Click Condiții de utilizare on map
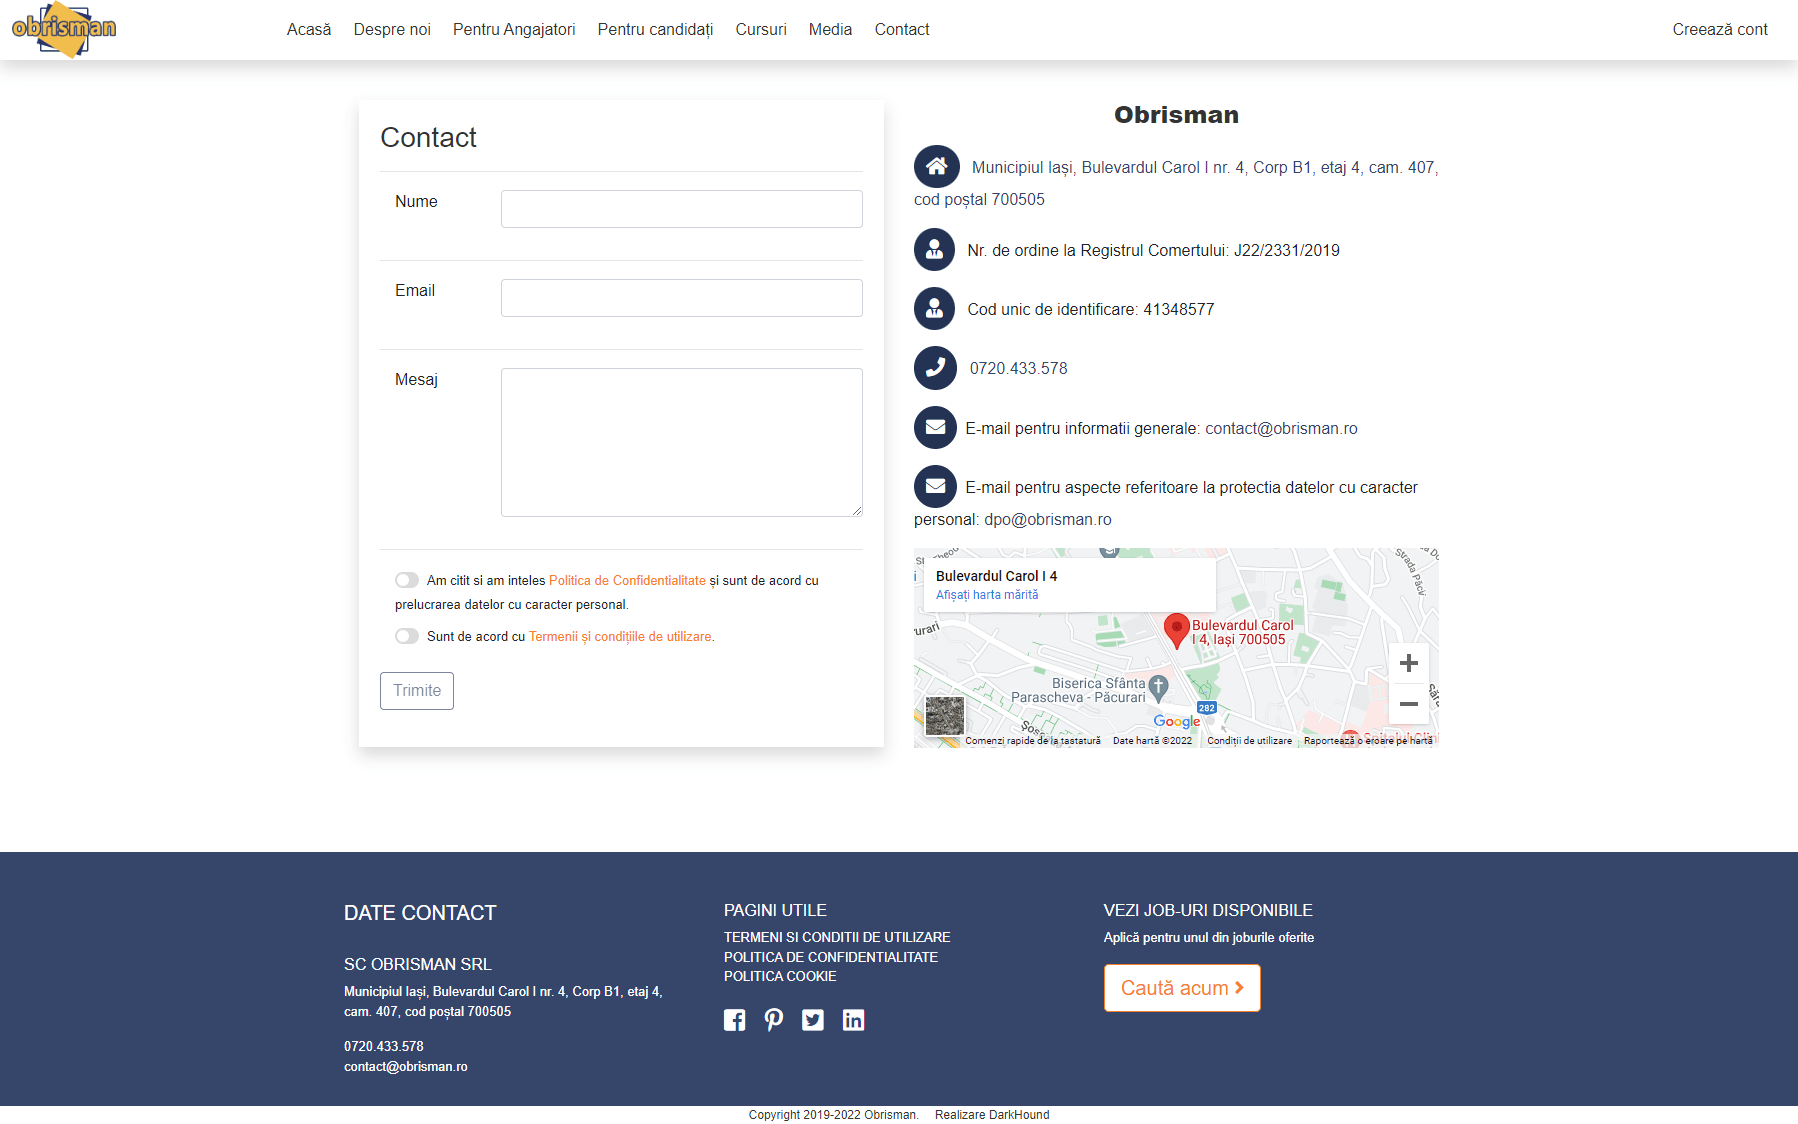 [1249, 741]
